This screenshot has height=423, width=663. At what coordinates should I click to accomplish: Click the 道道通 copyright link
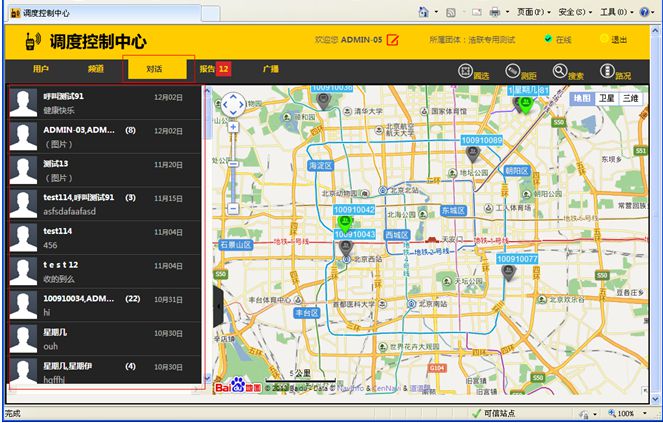419,388
